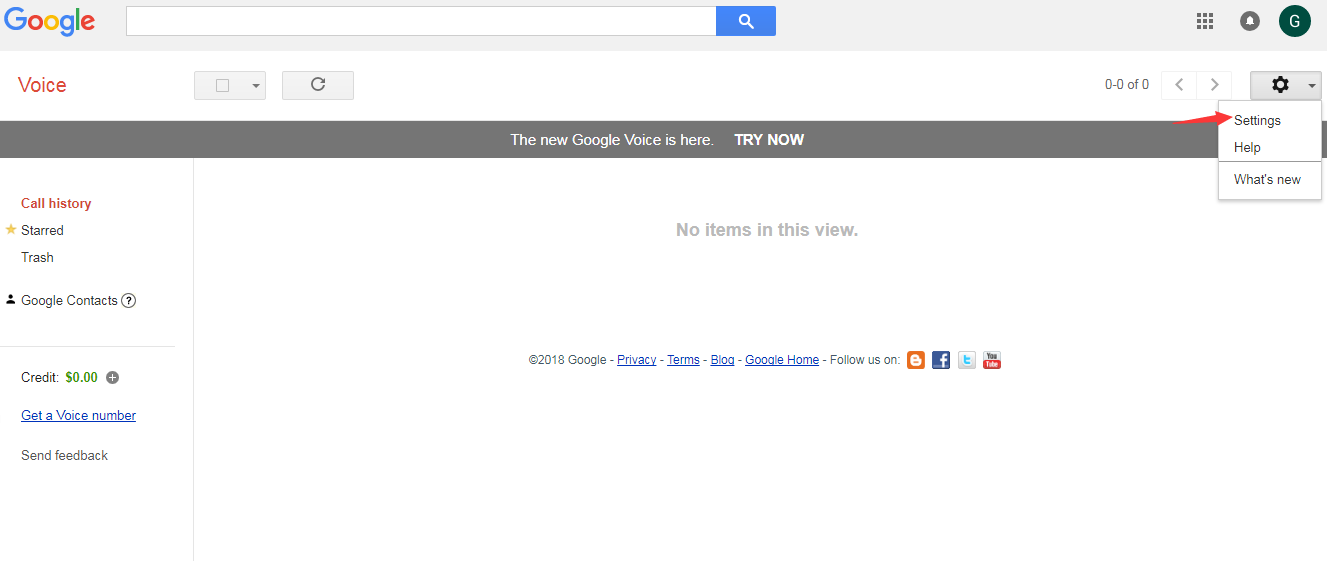The width and height of the screenshot is (1327, 561).
Task: Go to the next page arrow
Action: pyautogui.click(x=1215, y=85)
